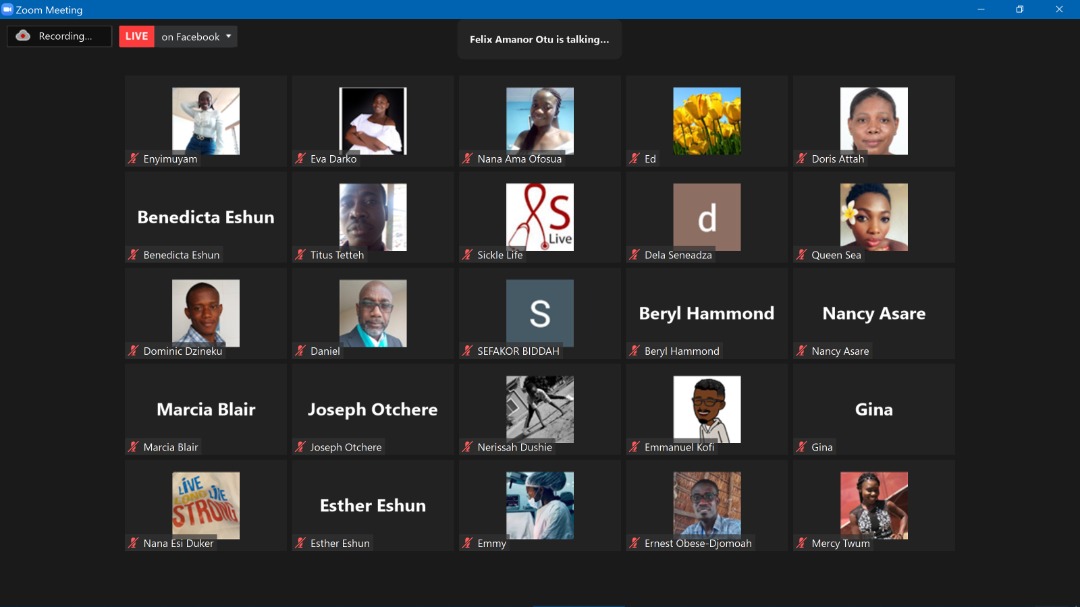Click muted mic icon beside Emmanuel Kofi

(x=634, y=447)
